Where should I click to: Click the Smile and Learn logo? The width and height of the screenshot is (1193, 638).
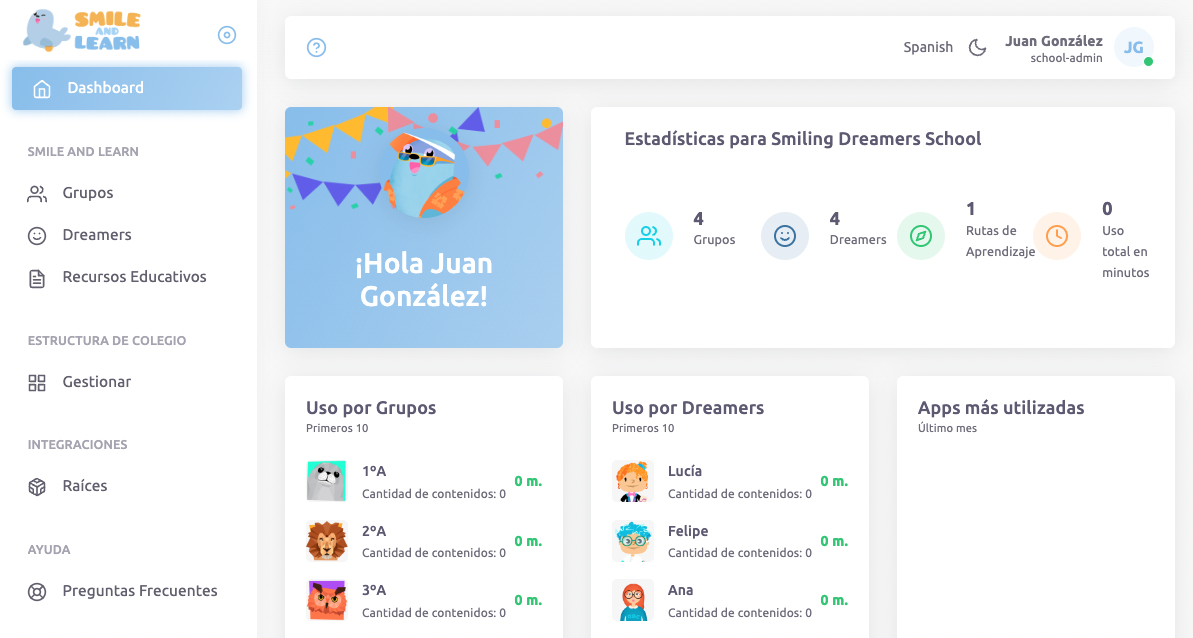coord(82,31)
